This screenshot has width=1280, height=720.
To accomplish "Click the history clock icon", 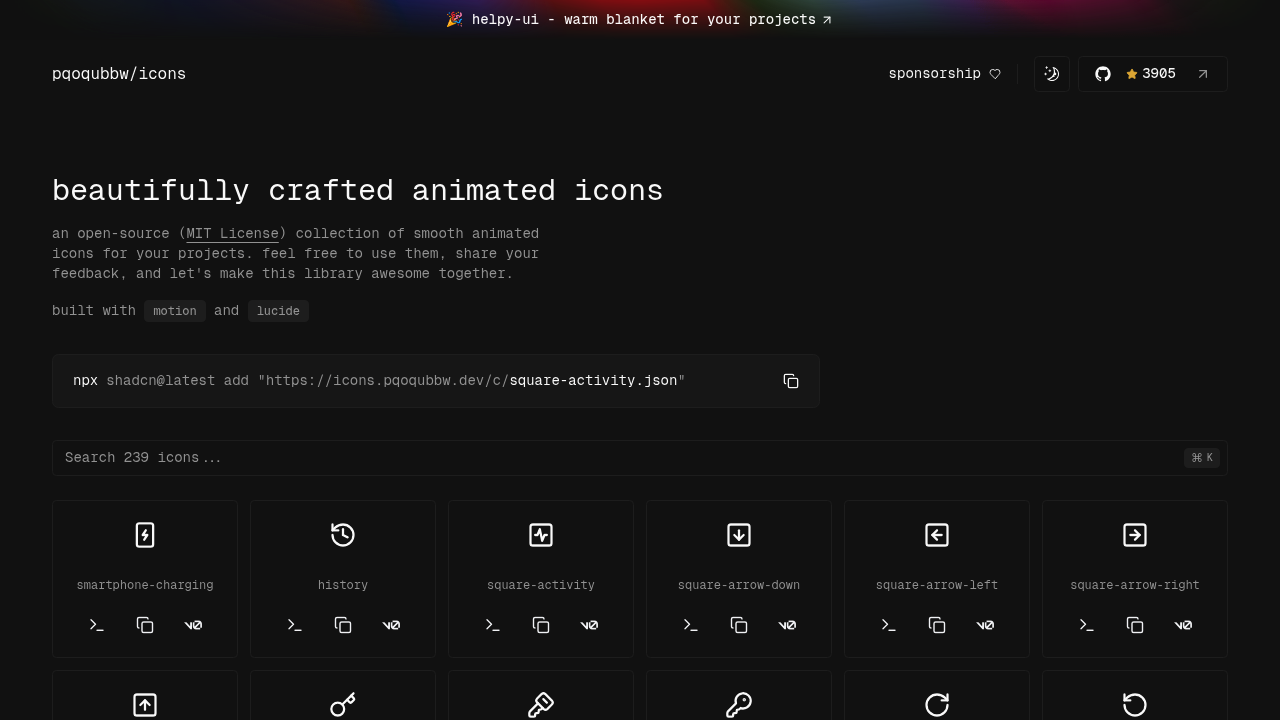I will (343, 535).
